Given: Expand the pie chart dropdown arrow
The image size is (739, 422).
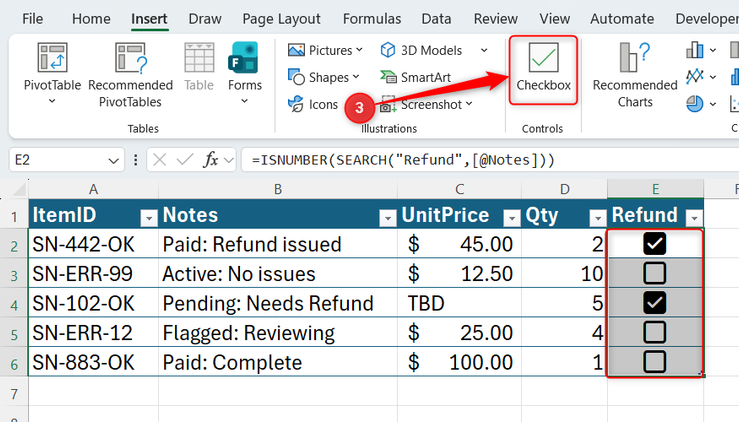Looking at the screenshot, I should tap(713, 104).
